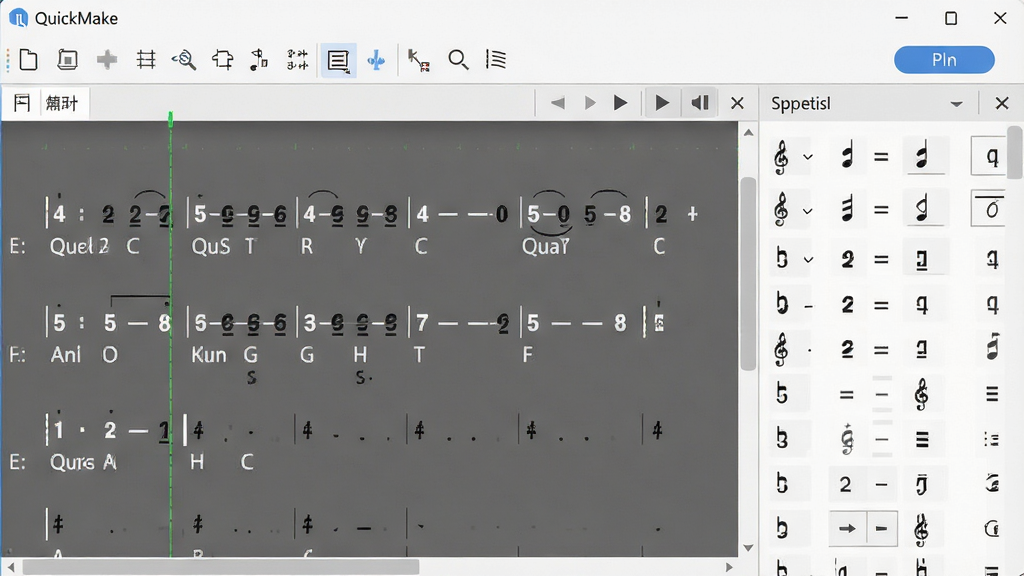Click the right arrow button in panel

[x=847, y=528]
